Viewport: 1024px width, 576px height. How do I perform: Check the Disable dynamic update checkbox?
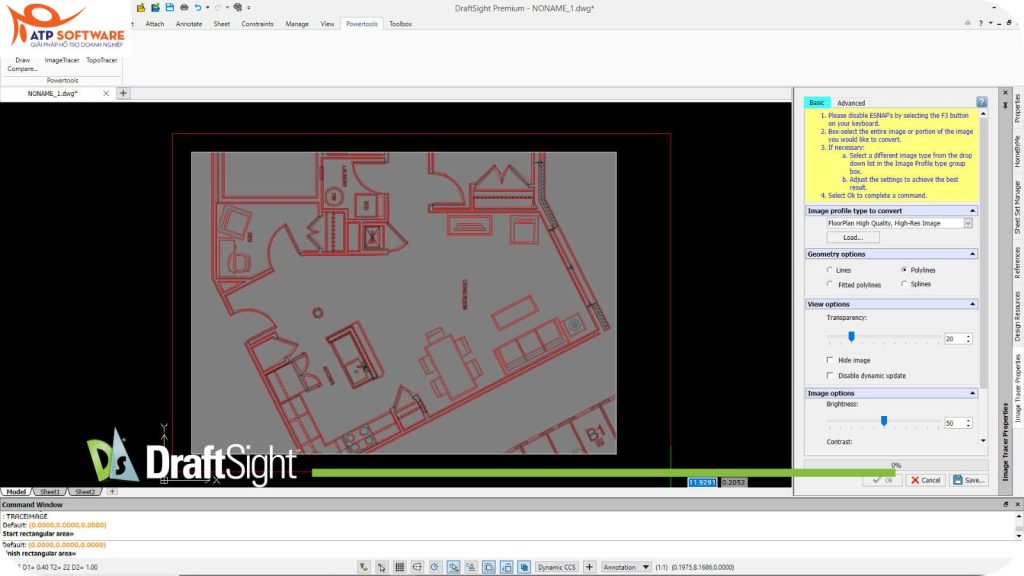(x=829, y=375)
